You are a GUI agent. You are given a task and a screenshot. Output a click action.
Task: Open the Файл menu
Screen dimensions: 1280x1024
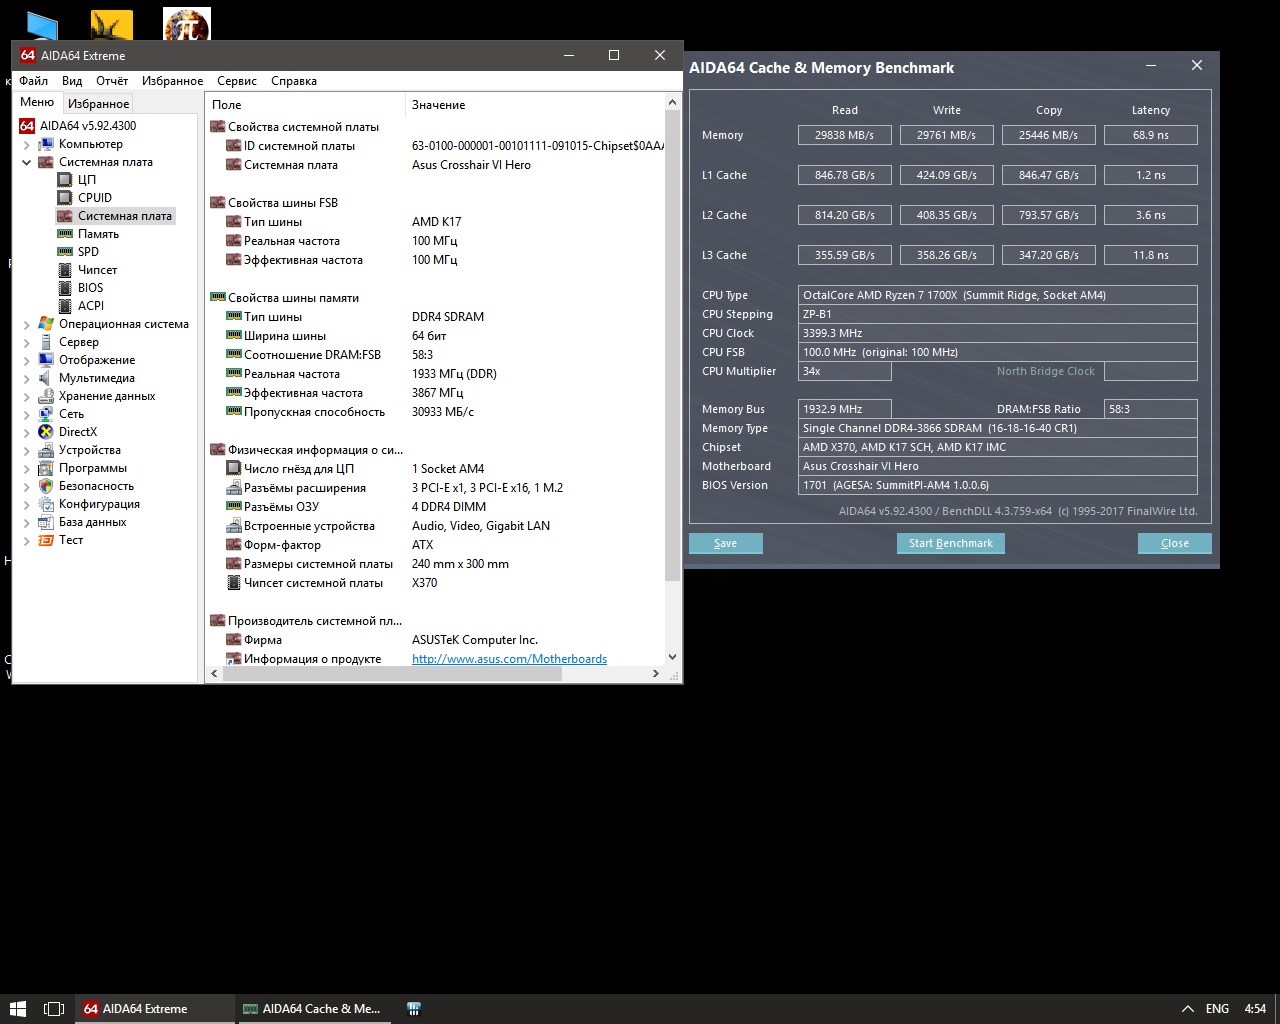pyautogui.click(x=33, y=81)
